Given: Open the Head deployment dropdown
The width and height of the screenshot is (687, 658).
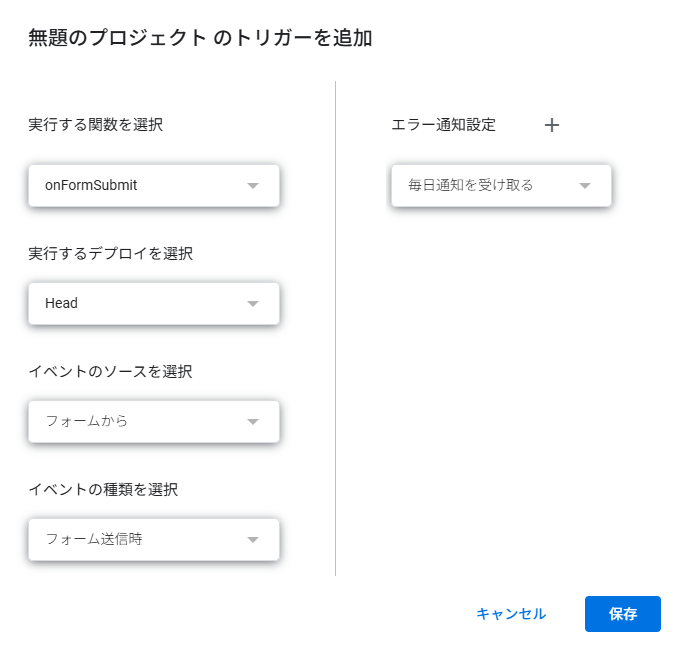Looking at the screenshot, I should (x=140, y=304).
